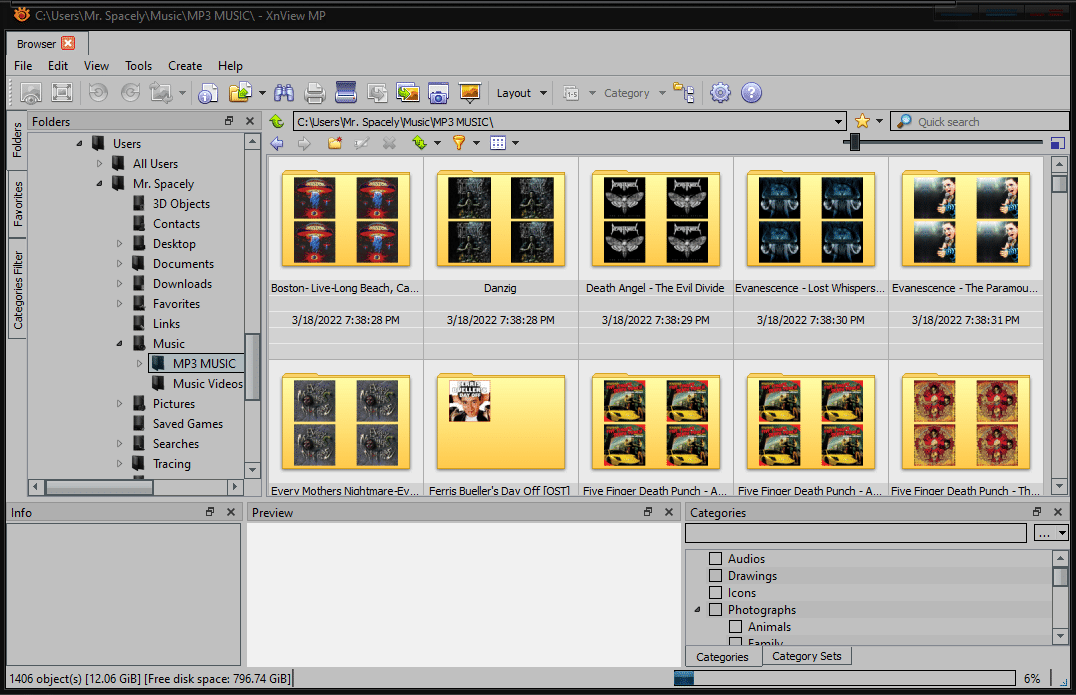Click the Rename pencil icon
Screen dimensions: 1076x695
coord(362,143)
